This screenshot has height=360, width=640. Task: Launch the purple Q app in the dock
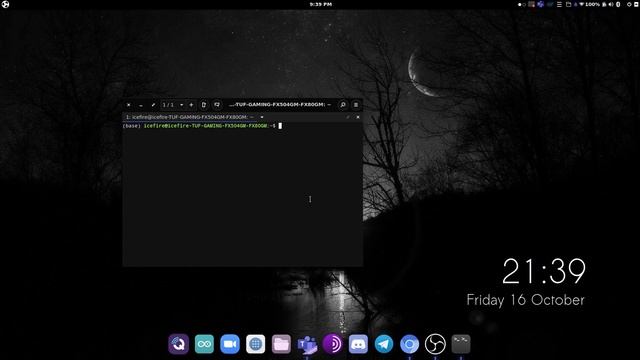pyautogui.click(x=178, y=344)
